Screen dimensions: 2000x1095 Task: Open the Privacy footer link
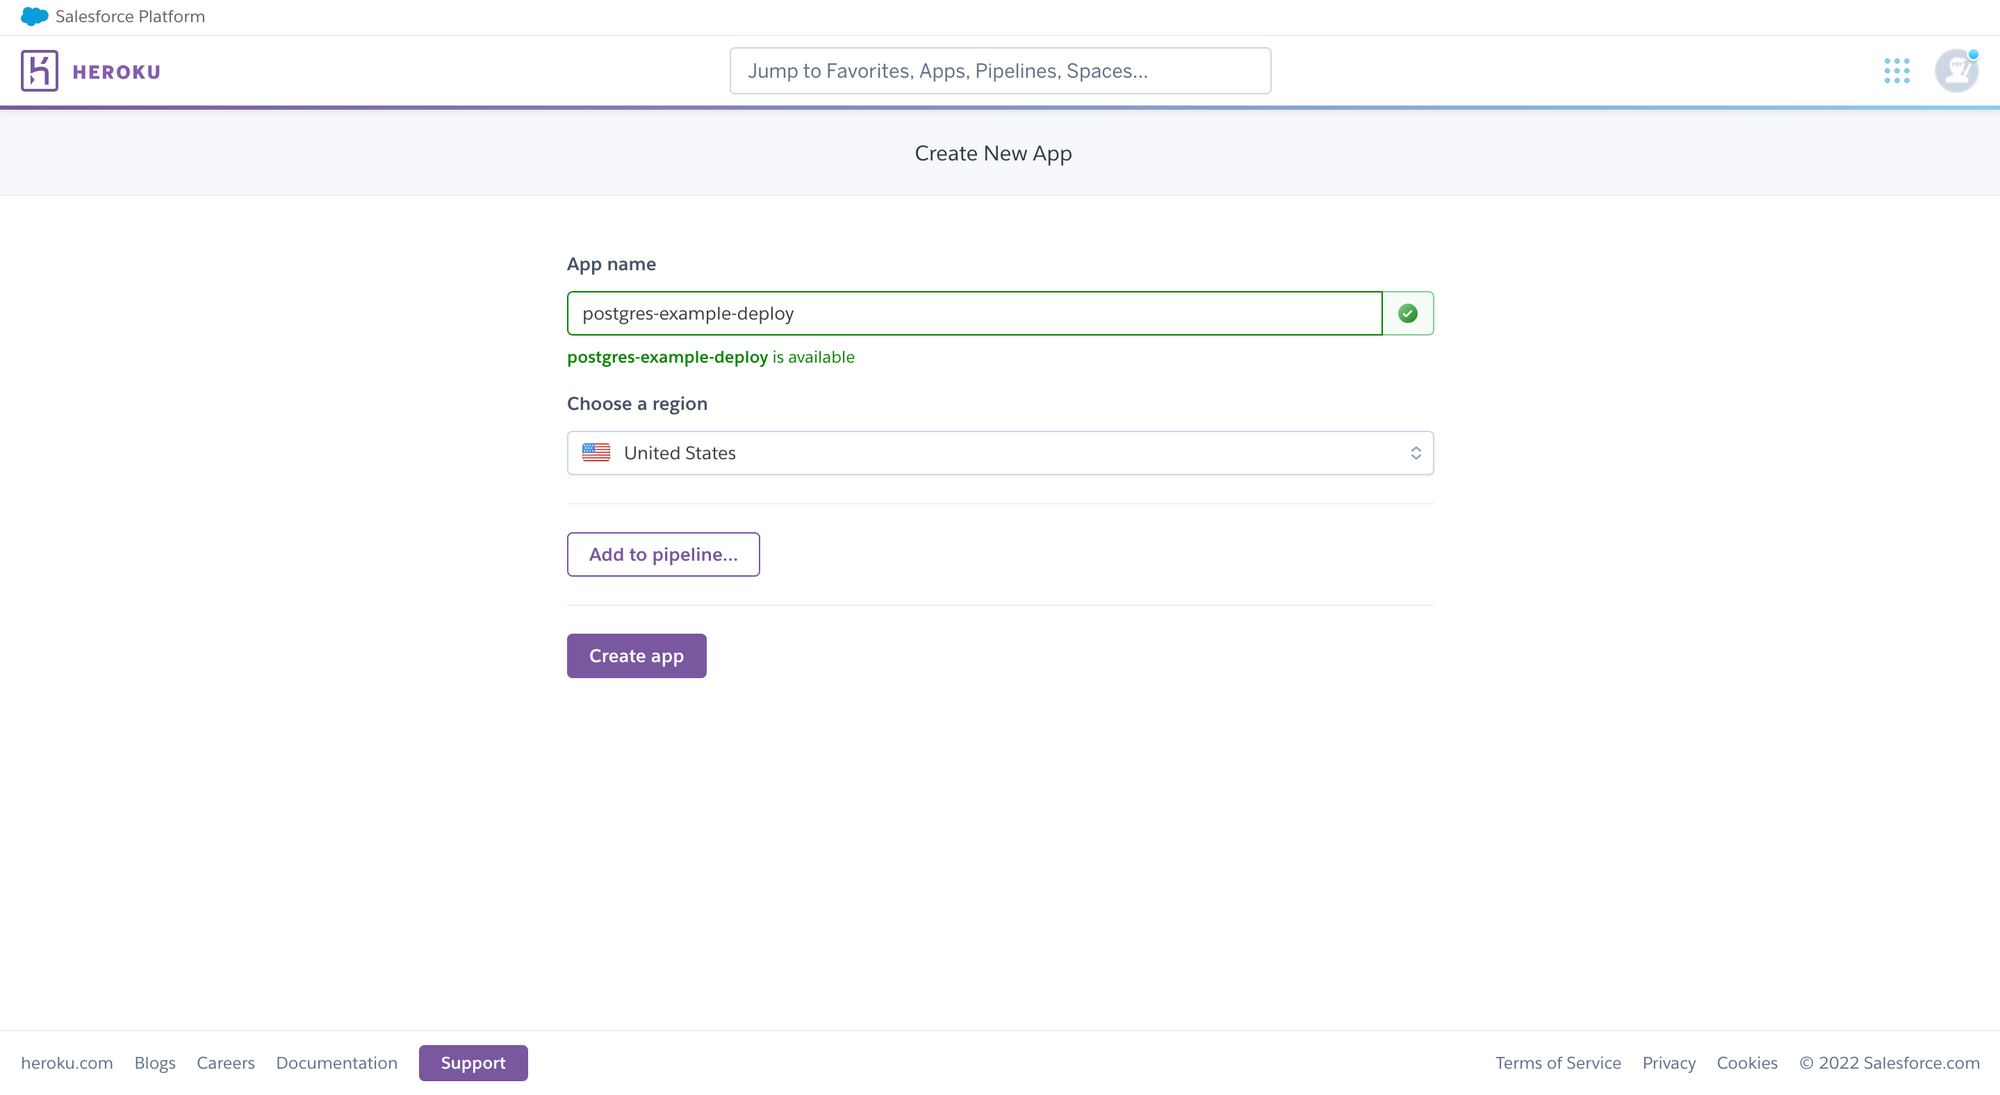(x=1669, y=1063)
